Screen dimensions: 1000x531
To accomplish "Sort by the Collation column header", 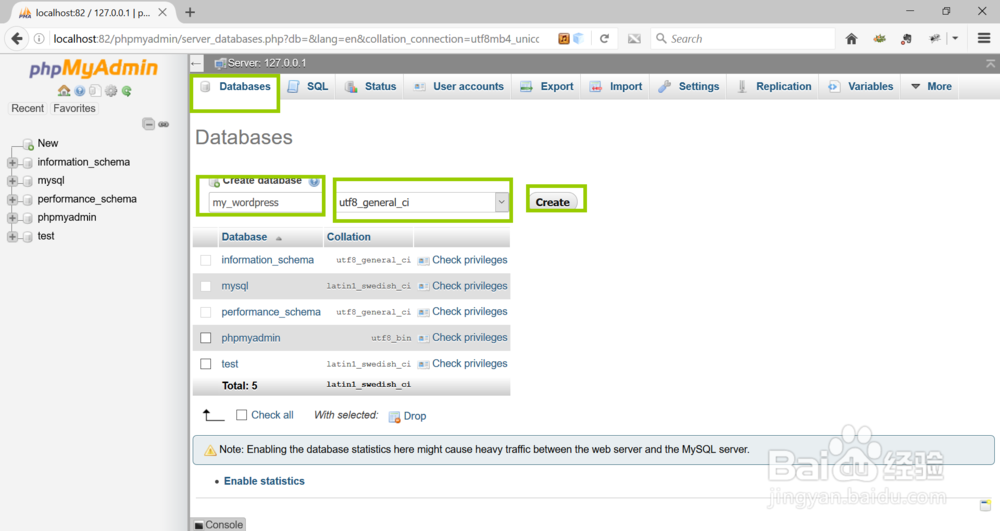I will [x=349, y=237].
